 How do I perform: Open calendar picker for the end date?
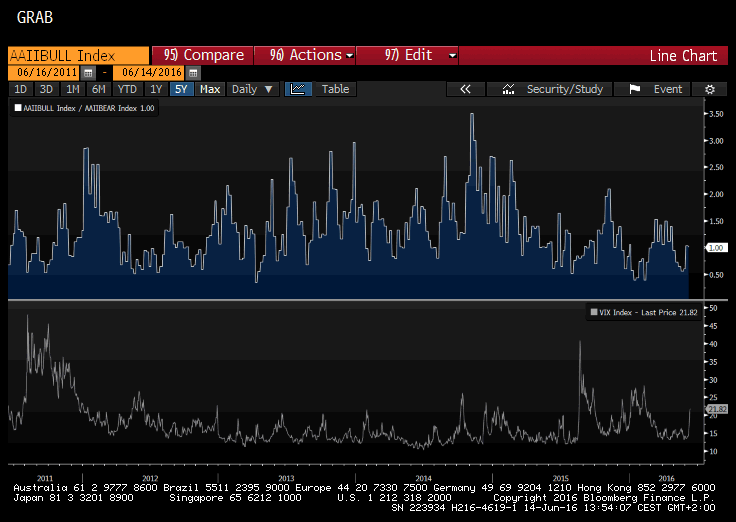tap(193, 73)
